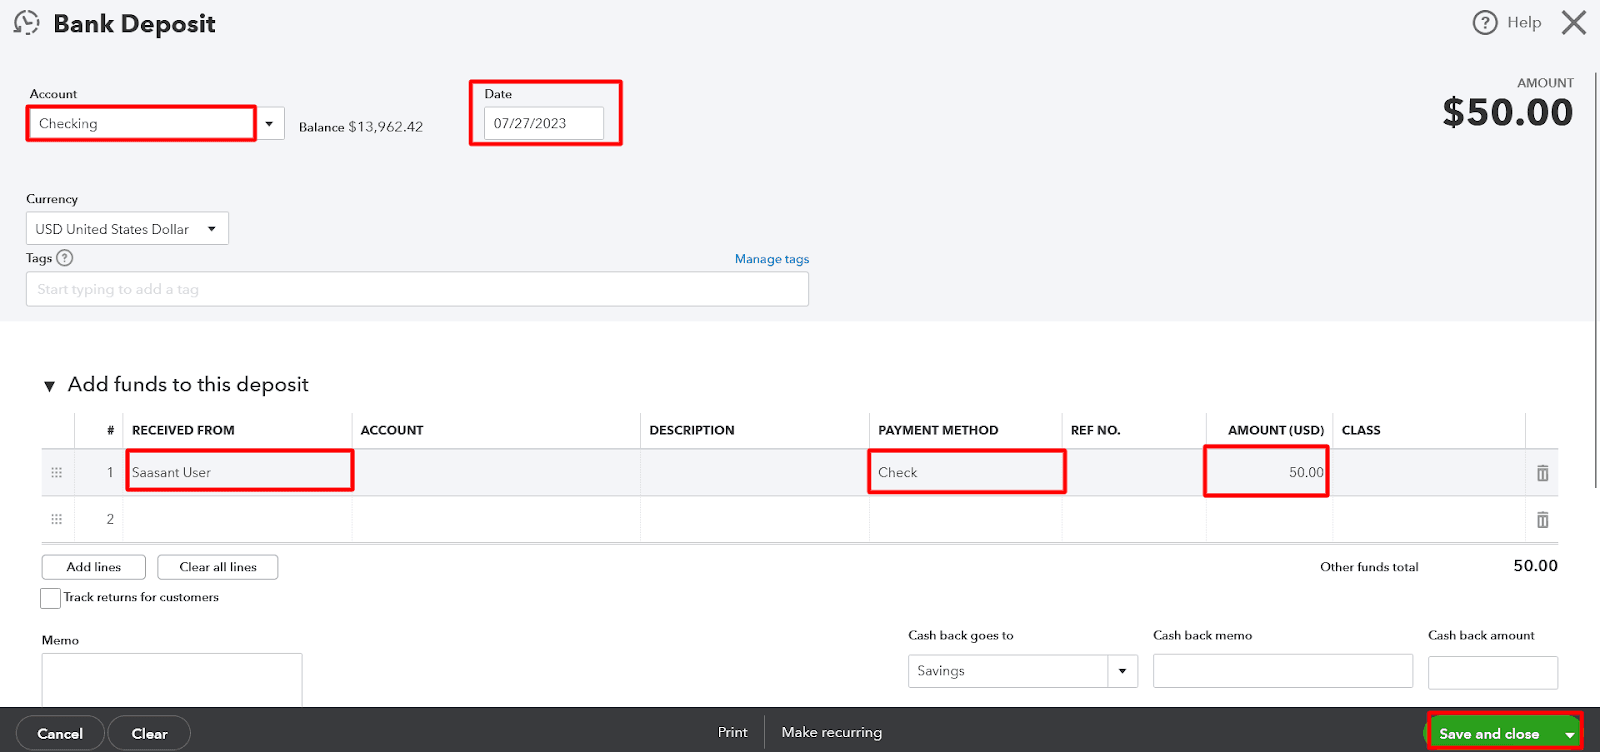This screenshot has height=752, width=1600.
Task: Click the Cash back memo field
Action: point(1283,671)
